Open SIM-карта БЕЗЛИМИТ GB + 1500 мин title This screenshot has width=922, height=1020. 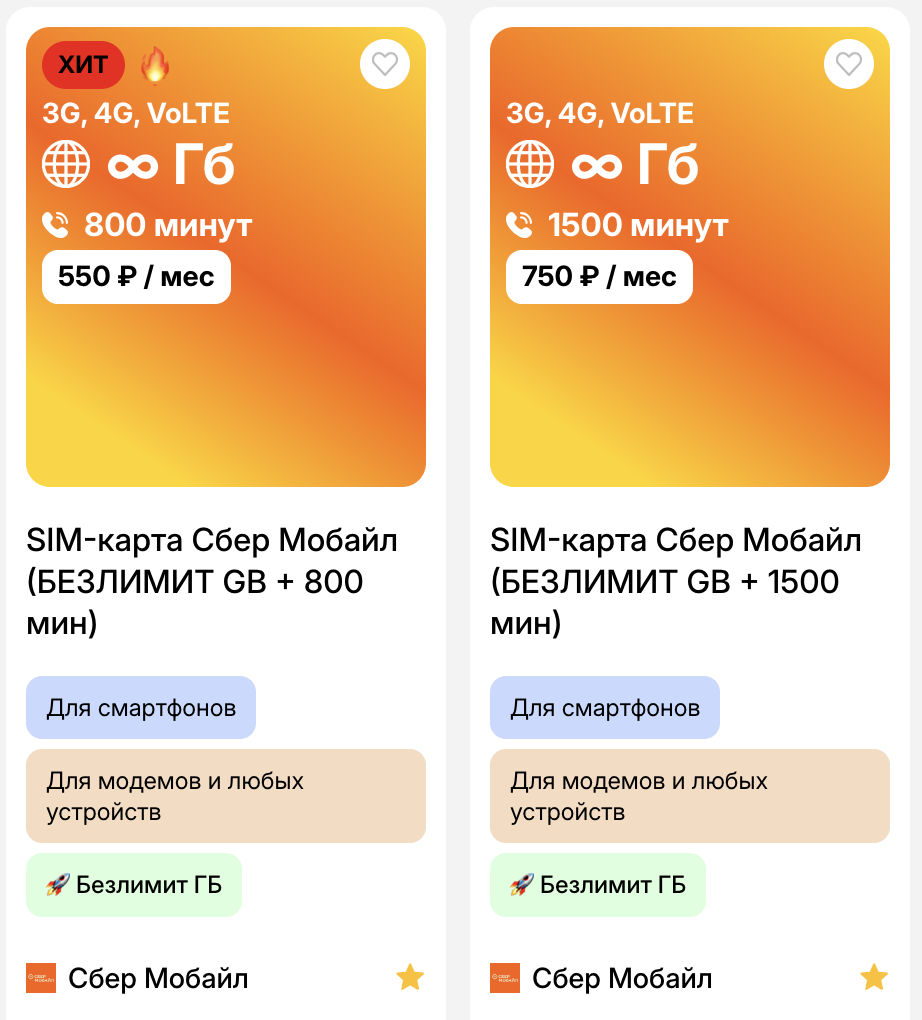676,582
